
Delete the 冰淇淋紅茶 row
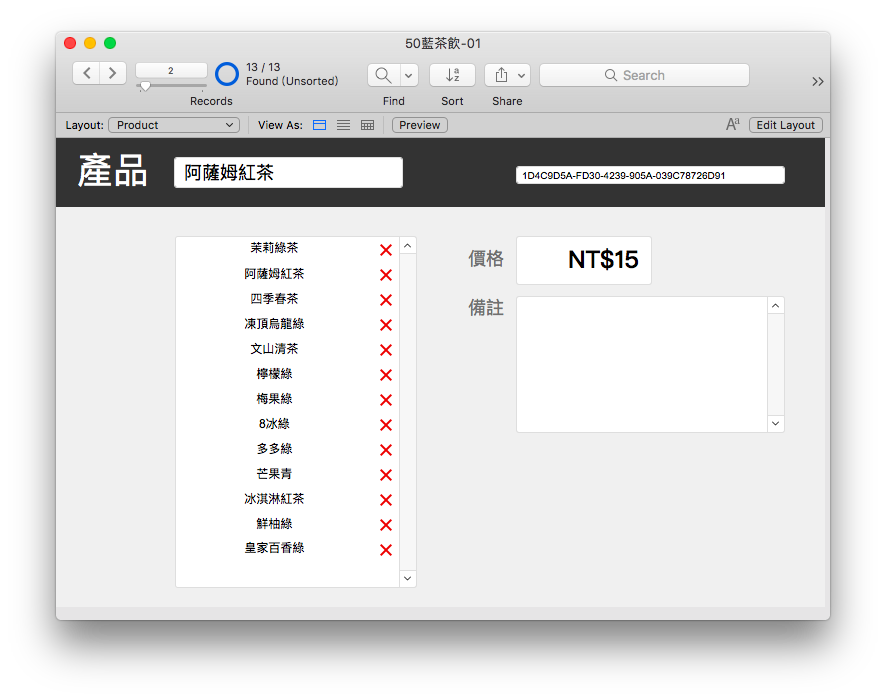(386, 500)
